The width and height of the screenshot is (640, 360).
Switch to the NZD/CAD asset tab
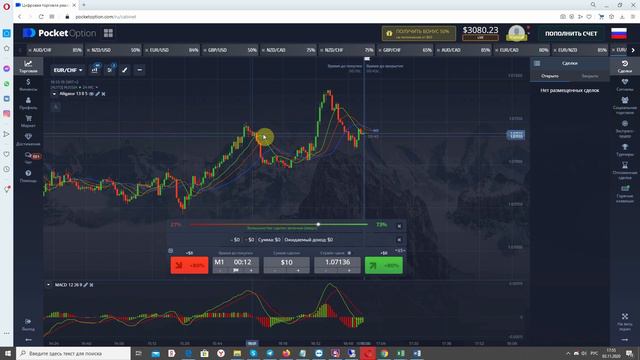point(288,50)
